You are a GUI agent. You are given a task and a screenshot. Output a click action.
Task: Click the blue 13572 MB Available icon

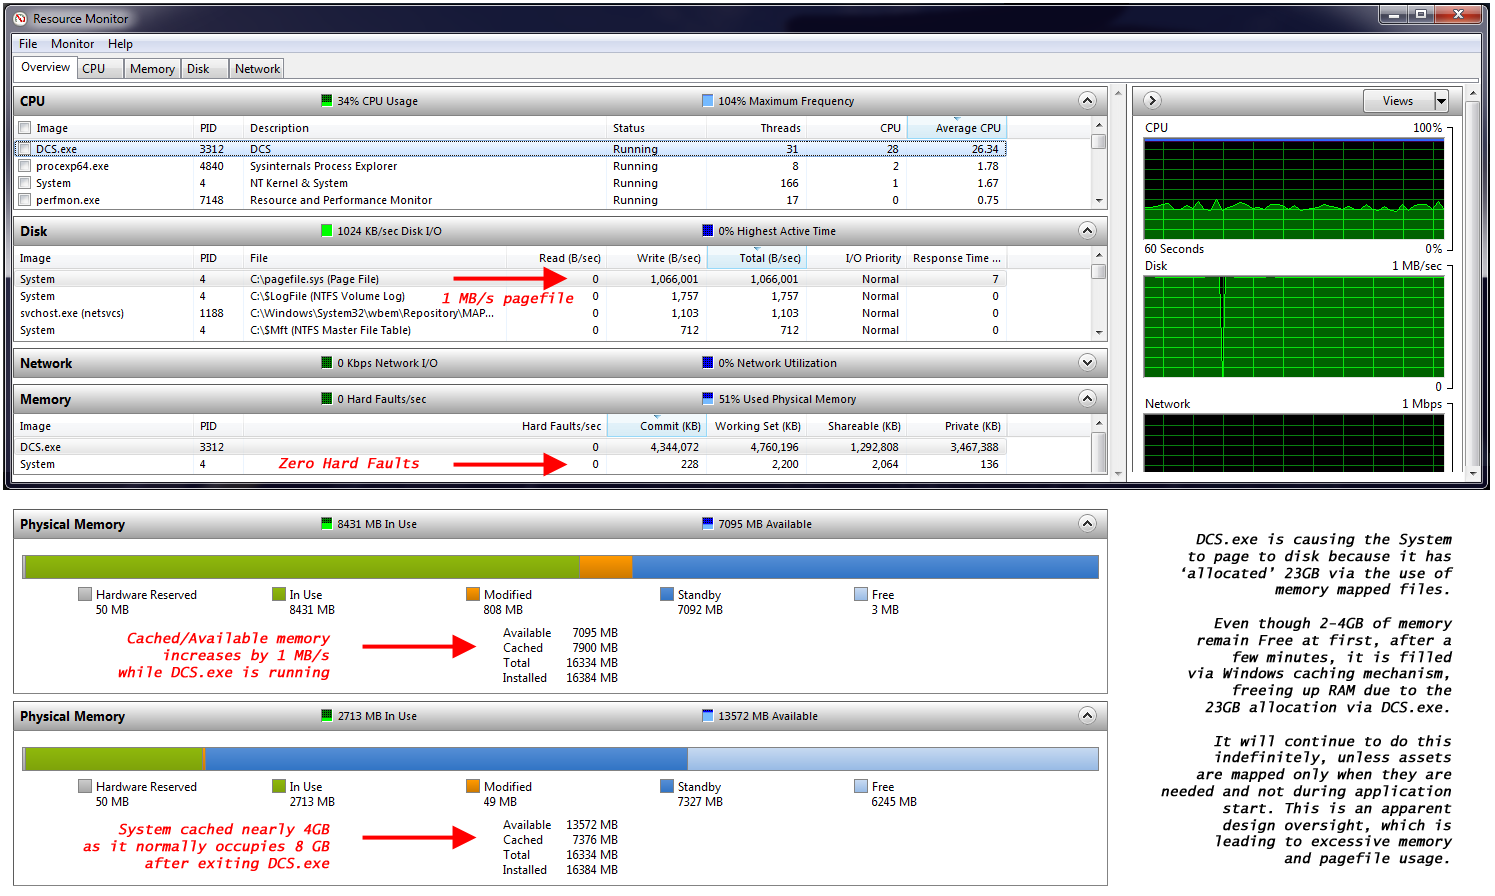[708, 716]
